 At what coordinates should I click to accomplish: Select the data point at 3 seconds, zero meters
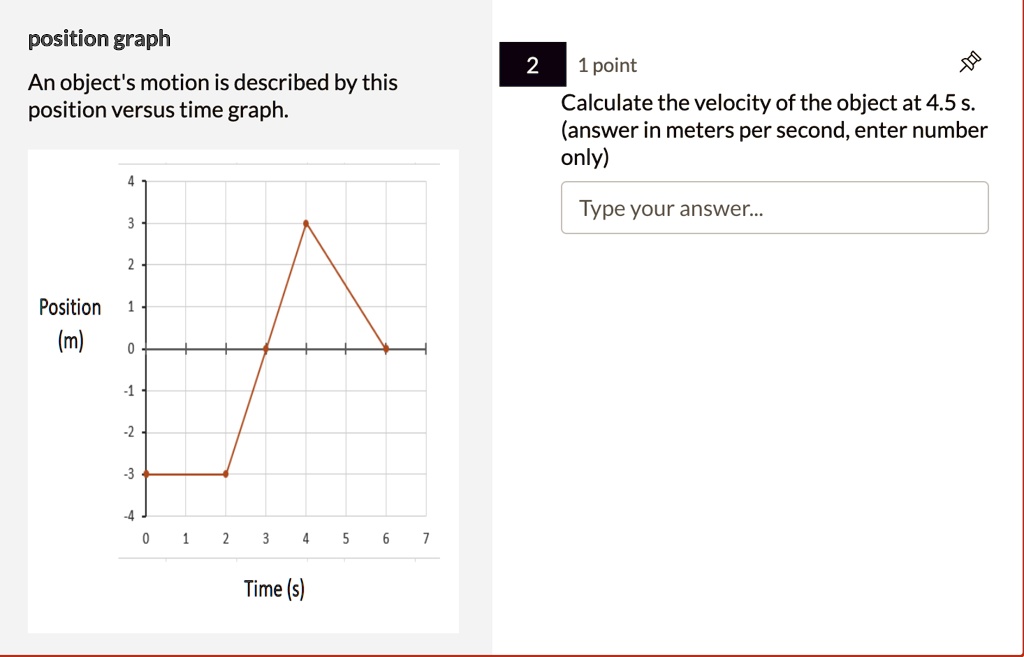point(265,349)
